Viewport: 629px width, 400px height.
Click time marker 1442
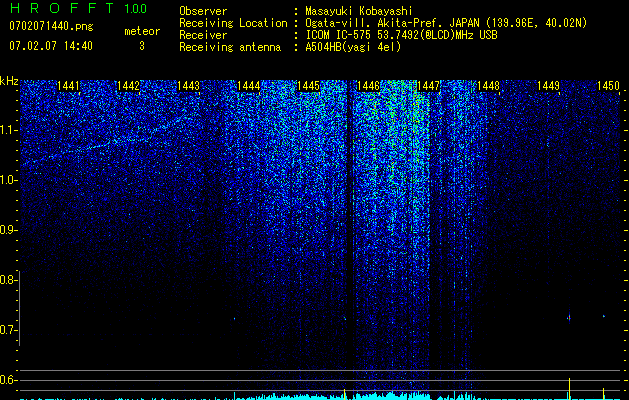pos(128,86)
